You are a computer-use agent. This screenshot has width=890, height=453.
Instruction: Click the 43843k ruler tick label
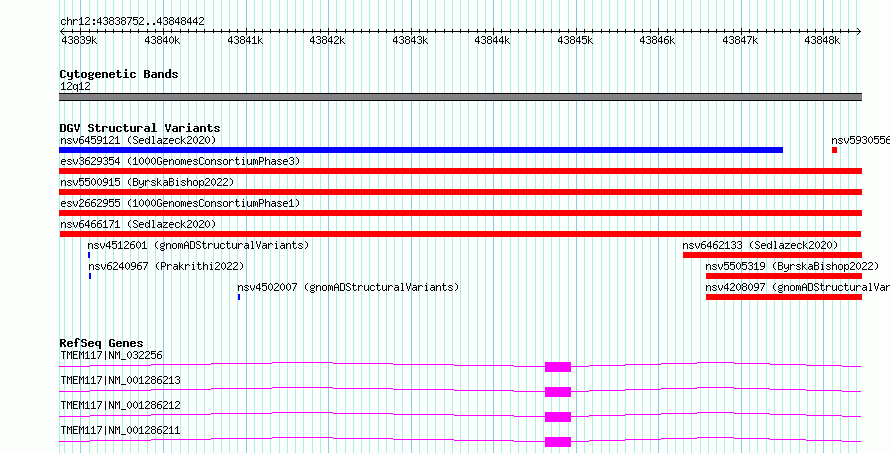[x=410, y=40]
